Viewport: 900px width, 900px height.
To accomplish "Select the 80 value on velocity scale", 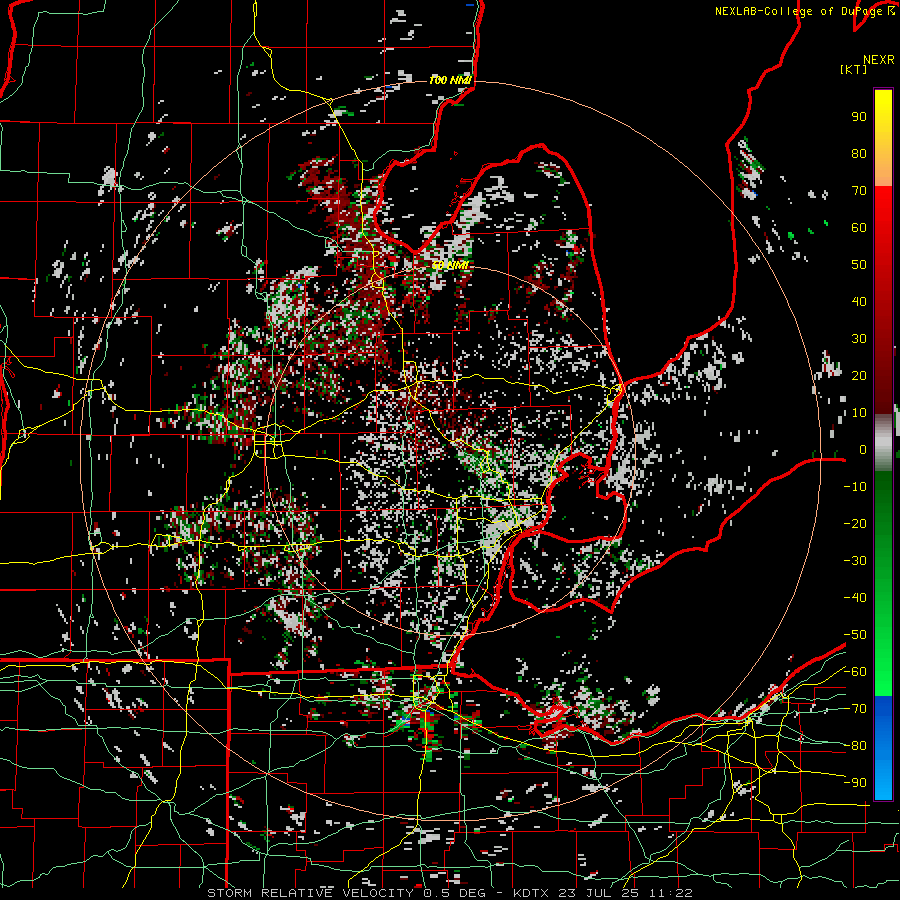I will click(x=859, y=154).
